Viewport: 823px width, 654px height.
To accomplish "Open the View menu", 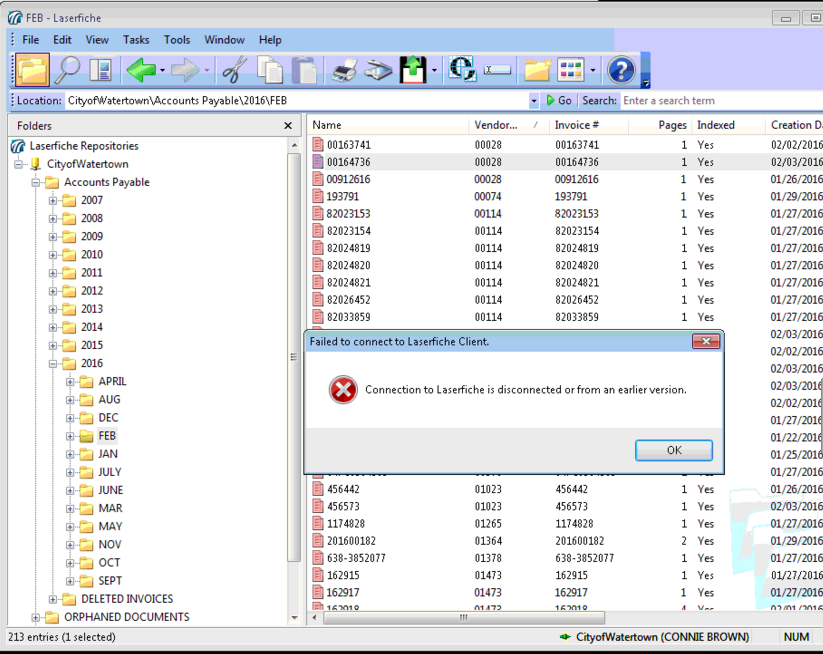I will click(x=97, y=40).
